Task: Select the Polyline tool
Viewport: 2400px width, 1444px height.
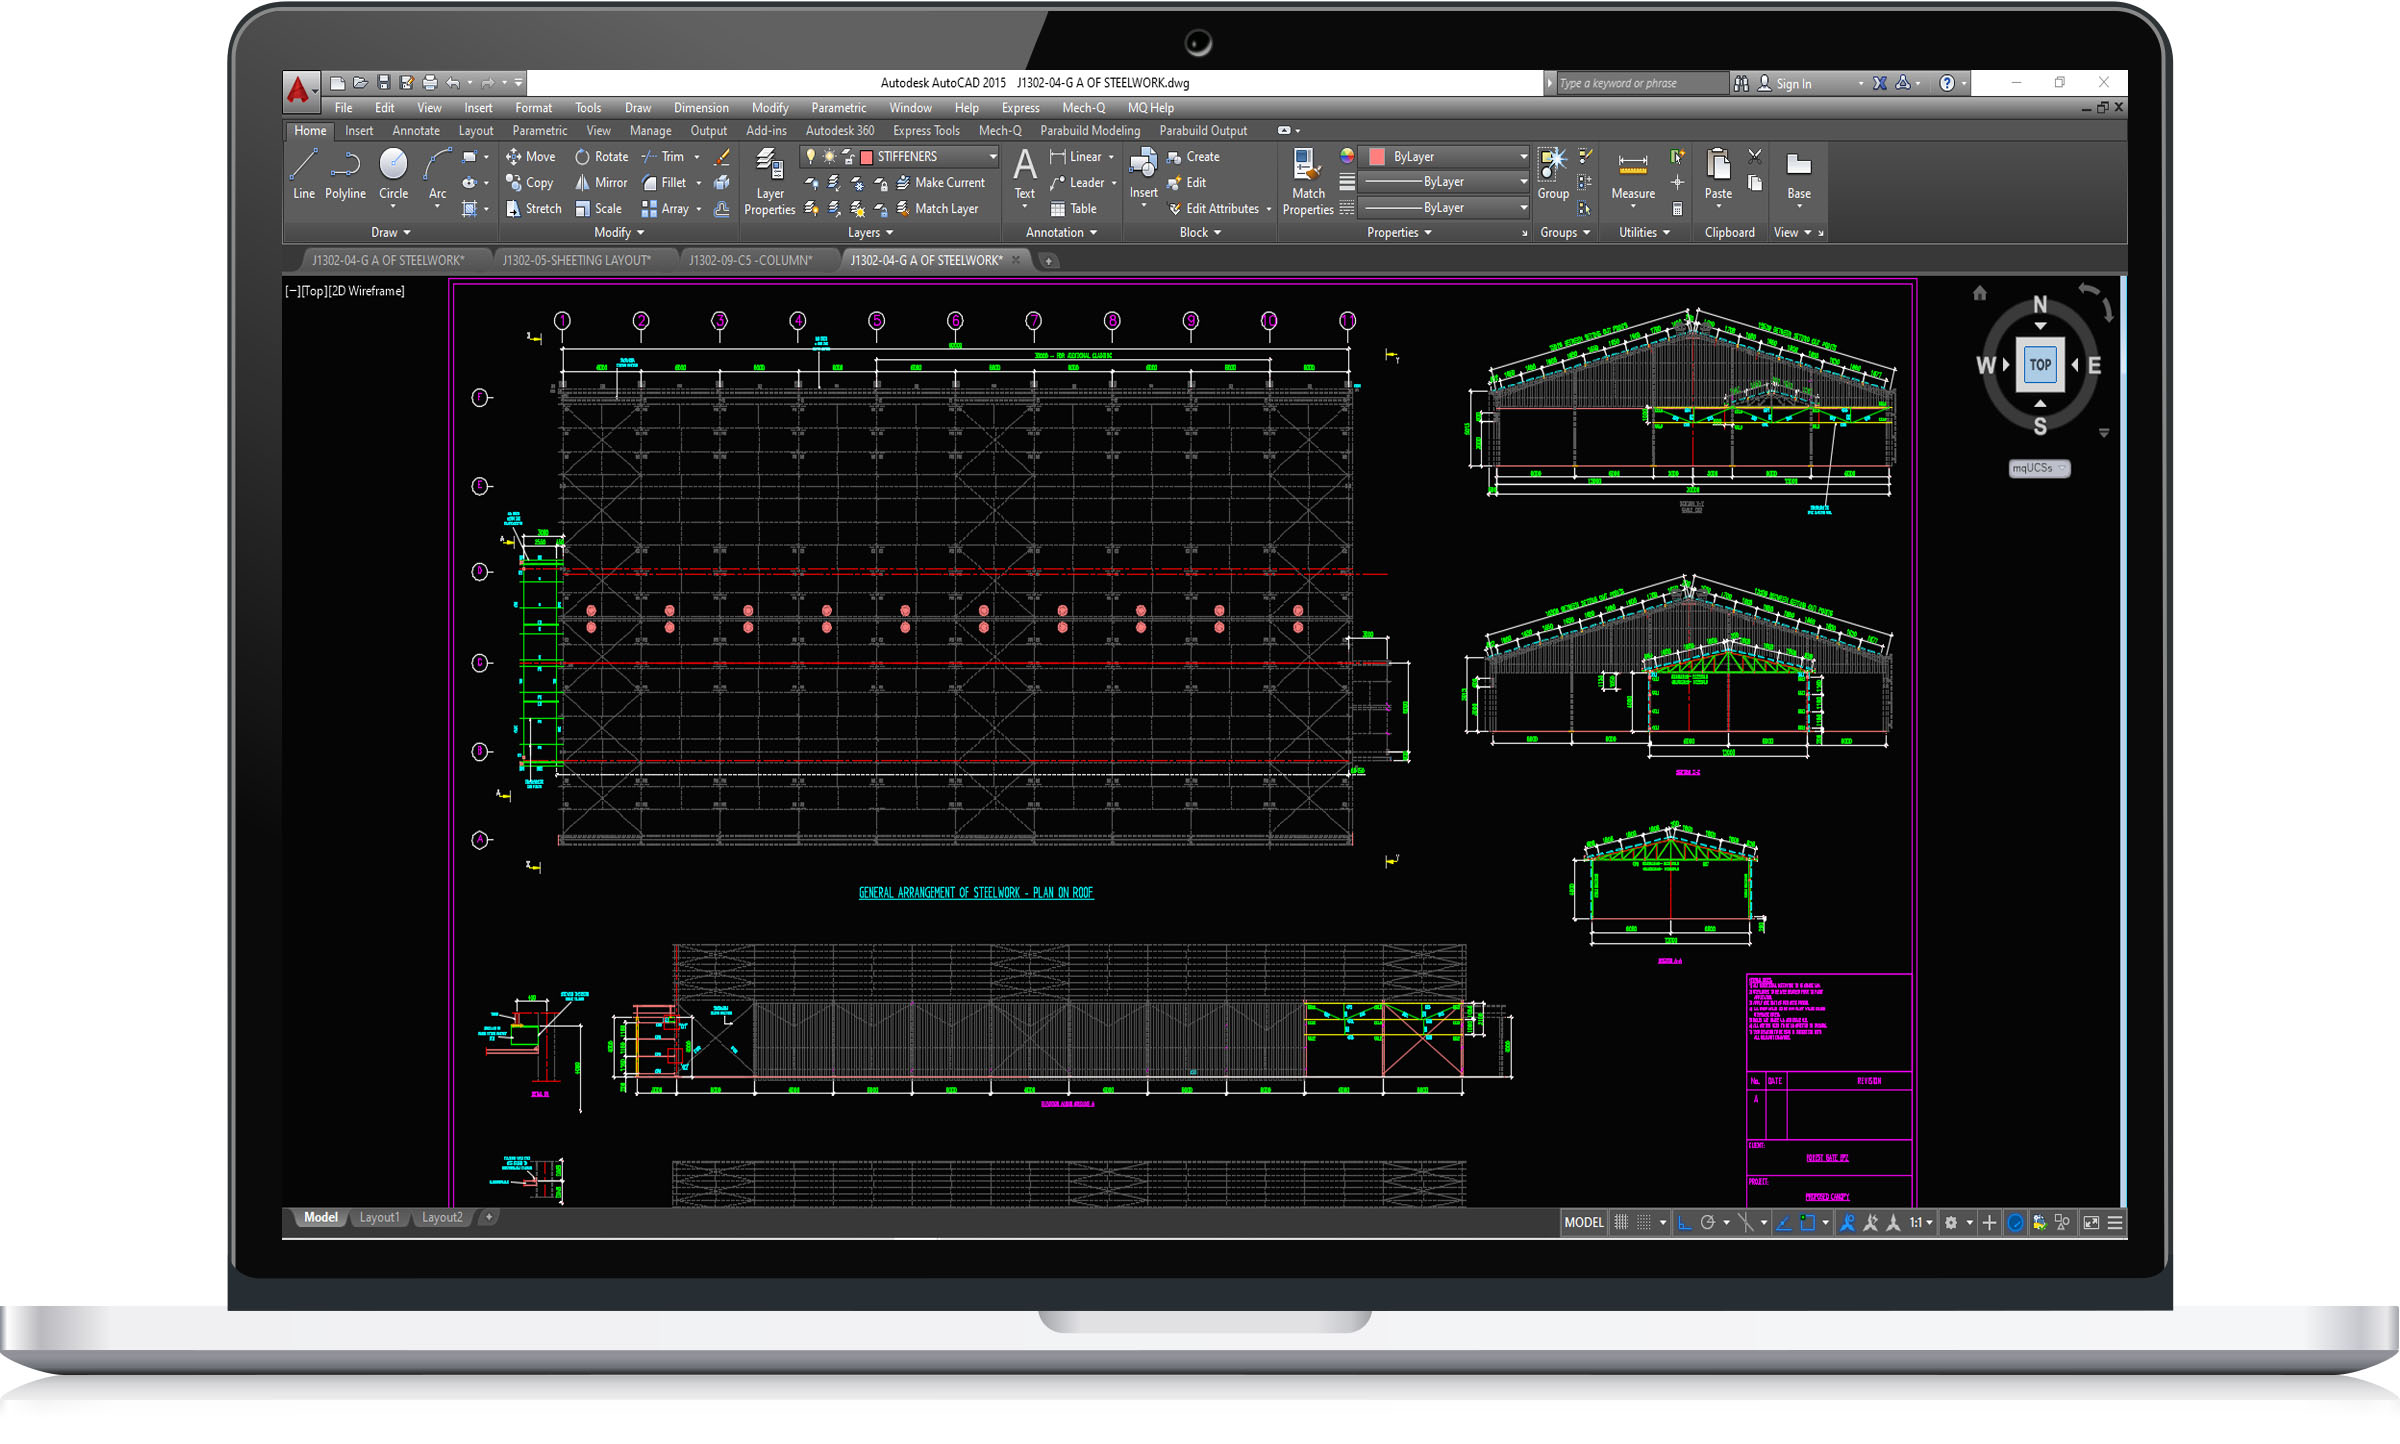Action: pyautogui.click(x=345, y=175)
